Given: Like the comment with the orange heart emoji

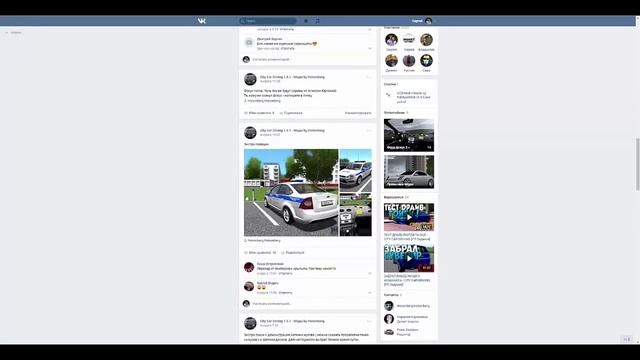Looking at the screenshot, I should pos(370,49).
